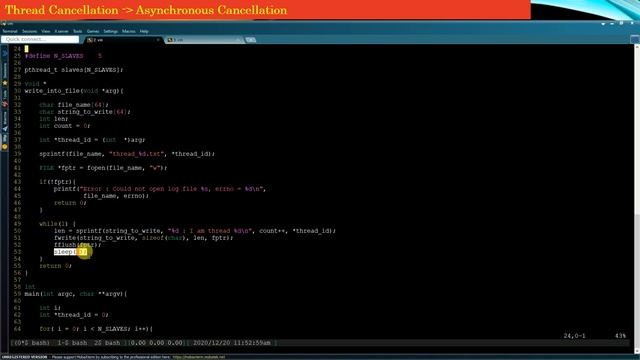Click the fwrite(string_to_write...) line
Image resolution: width=640 pixels, height=360 pixels.
point(143,238)
